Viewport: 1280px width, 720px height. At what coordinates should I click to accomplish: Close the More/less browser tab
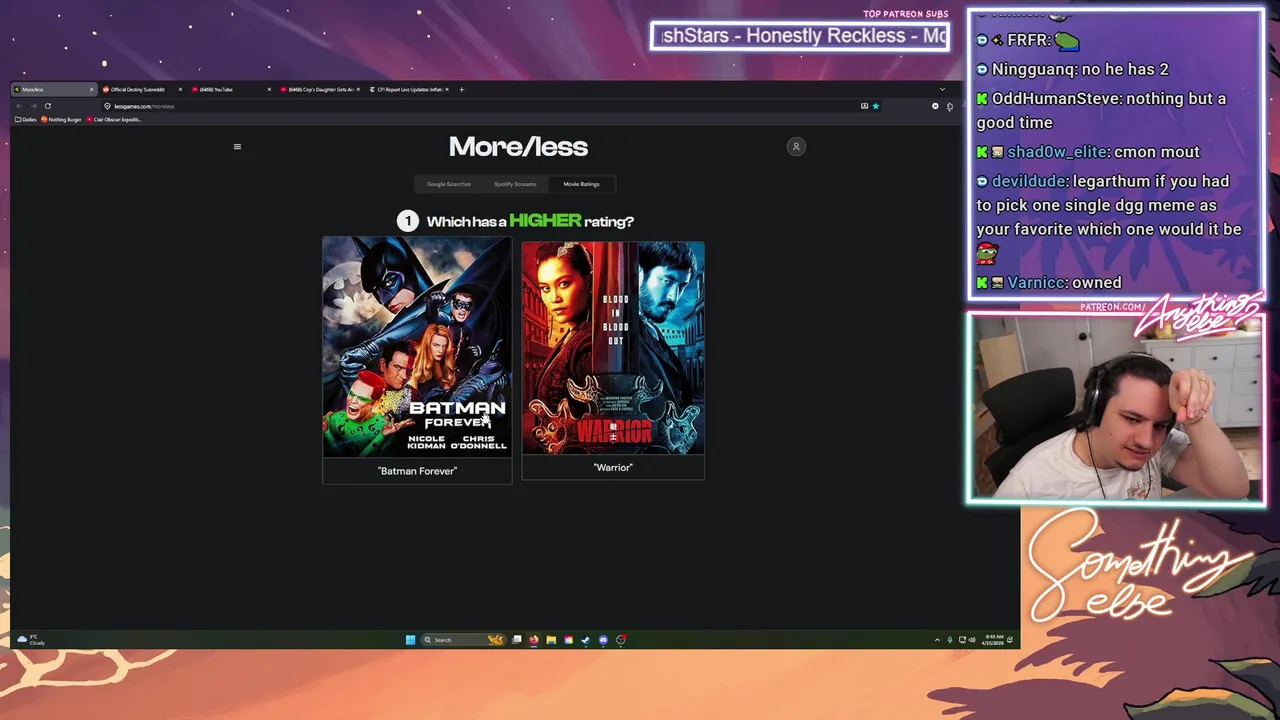(91, 90)
